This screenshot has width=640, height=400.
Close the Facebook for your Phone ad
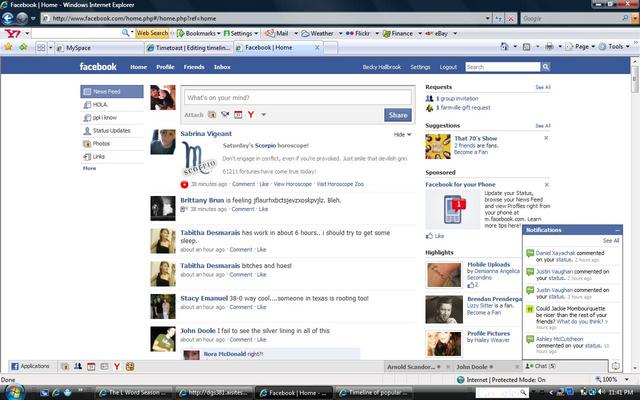[547, 185]
